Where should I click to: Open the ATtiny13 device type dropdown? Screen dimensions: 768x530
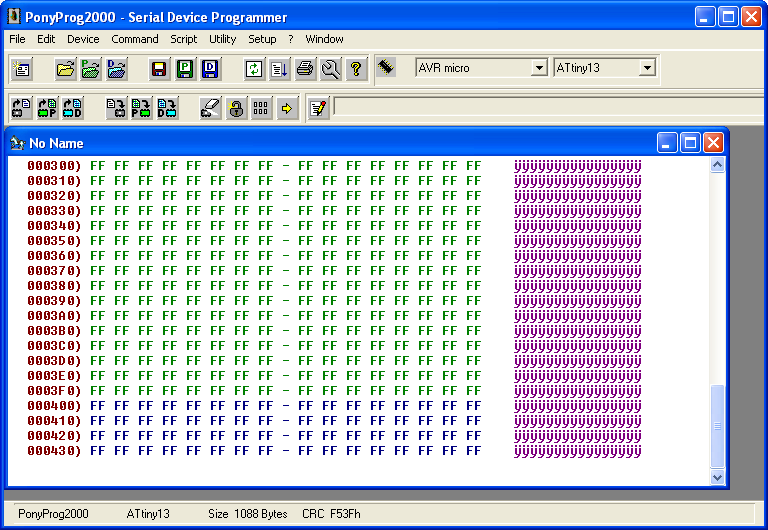(x=647, y=68)
